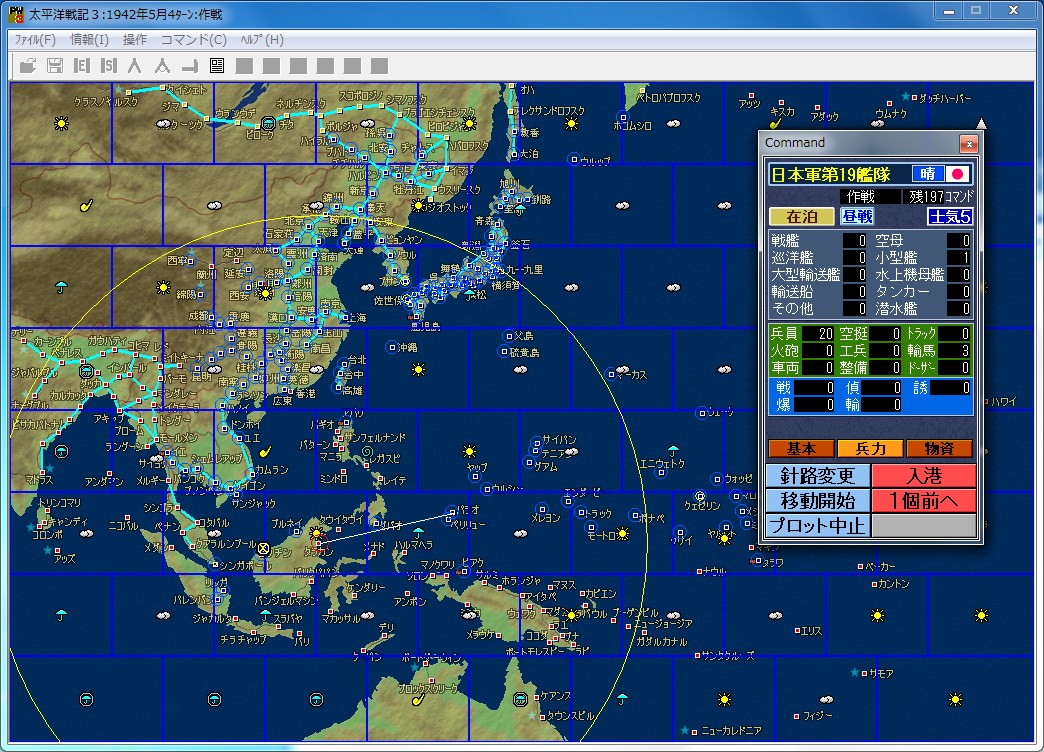Click the open file toolbar icon

pyautogui.click(x=28, y=65)
